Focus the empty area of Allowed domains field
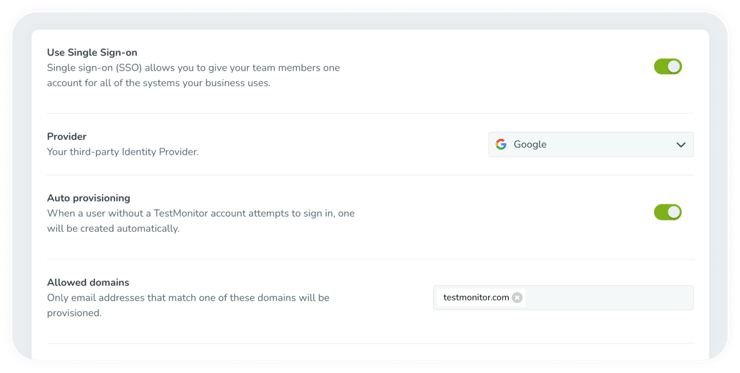The image size is (740, 373). (609, 297)
